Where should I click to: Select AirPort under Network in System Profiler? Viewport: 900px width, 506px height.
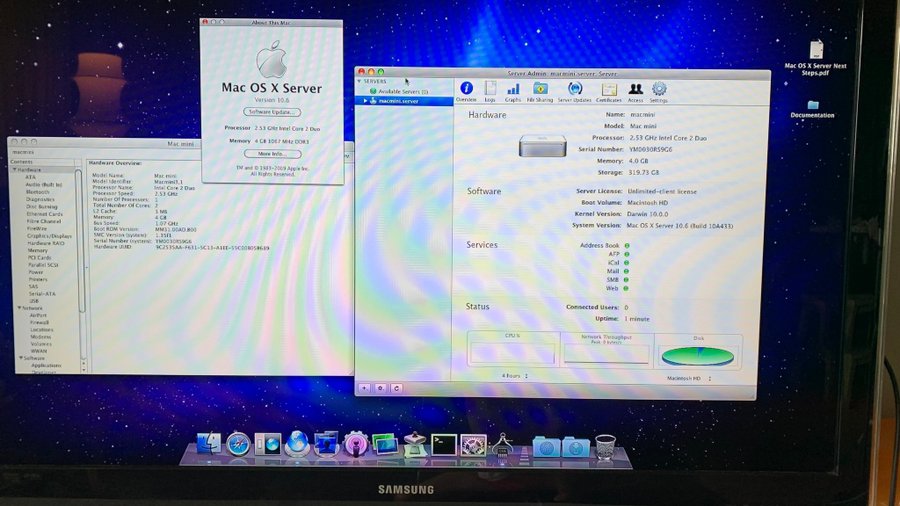click(38, 316)
